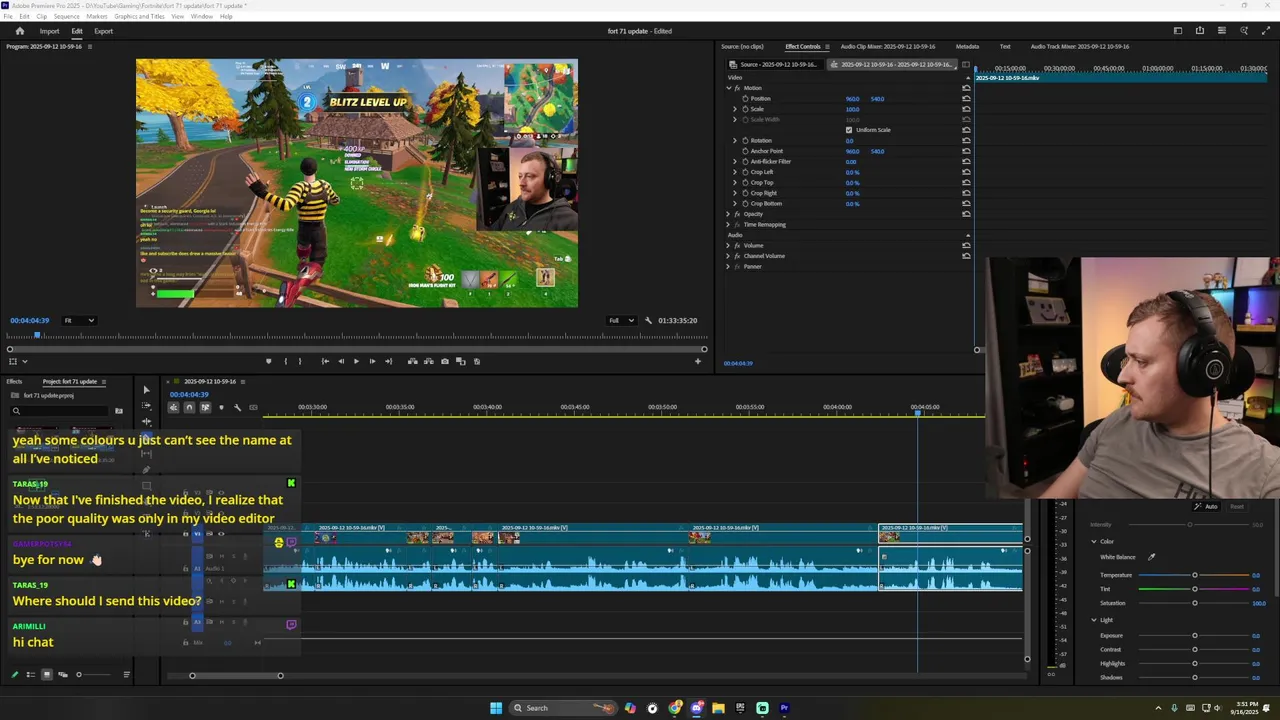Play the program monitor sequence
The height and width of the screenshot is (720, 1280).
[356, 361]
